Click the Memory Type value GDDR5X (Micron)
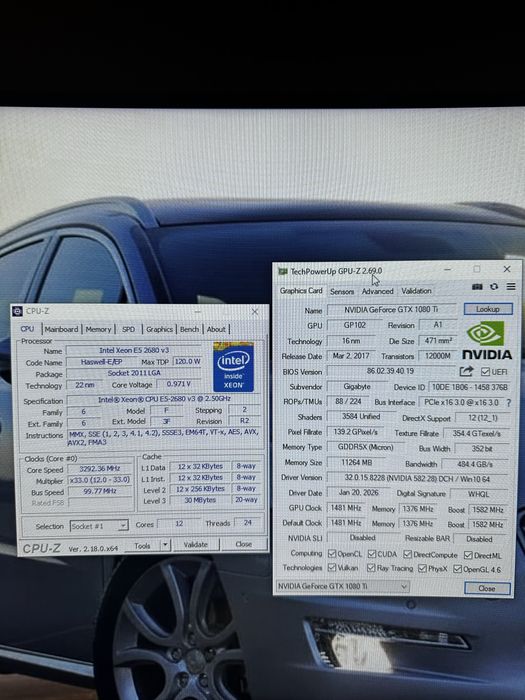This screenshot has height=700, width=525. tap(366, 447)
